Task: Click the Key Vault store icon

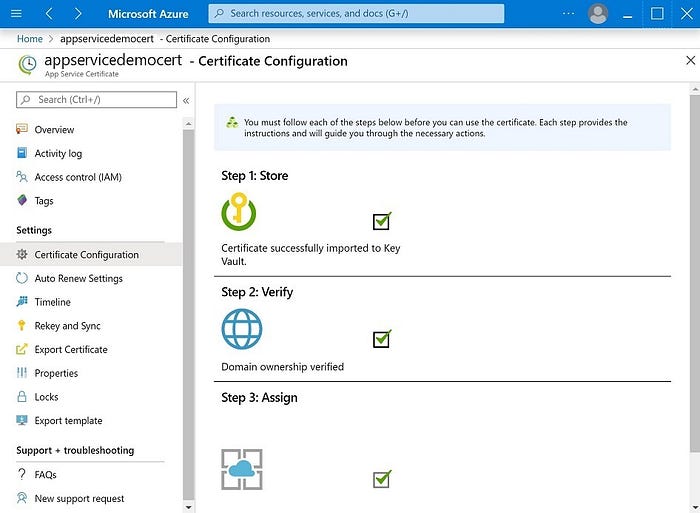Action: pos(239,212)
